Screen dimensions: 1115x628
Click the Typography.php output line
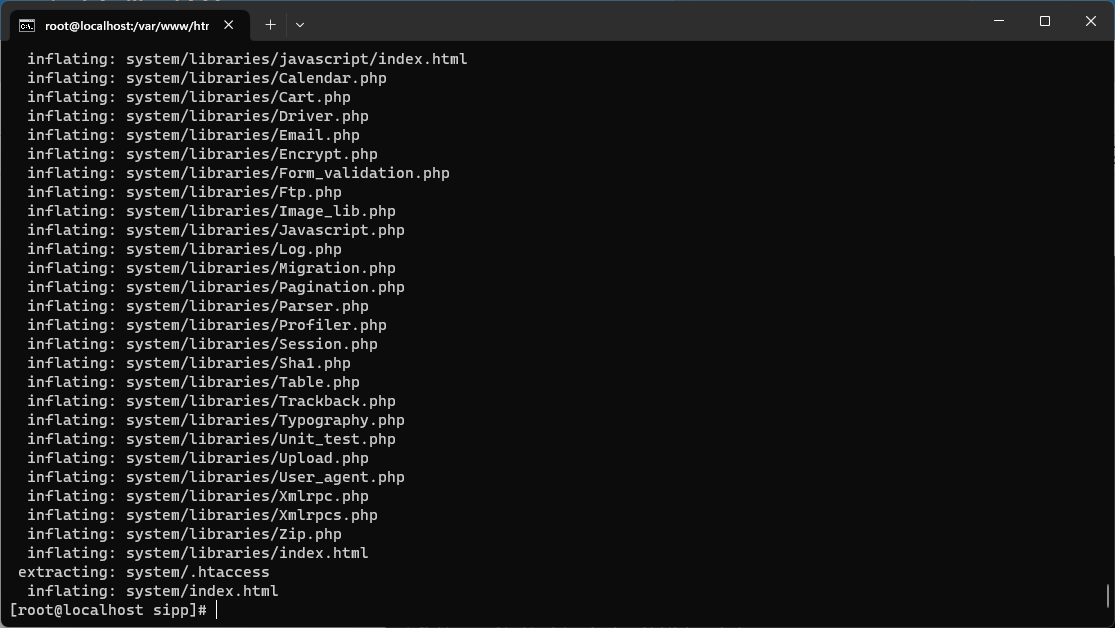click(x=215, y=420)
